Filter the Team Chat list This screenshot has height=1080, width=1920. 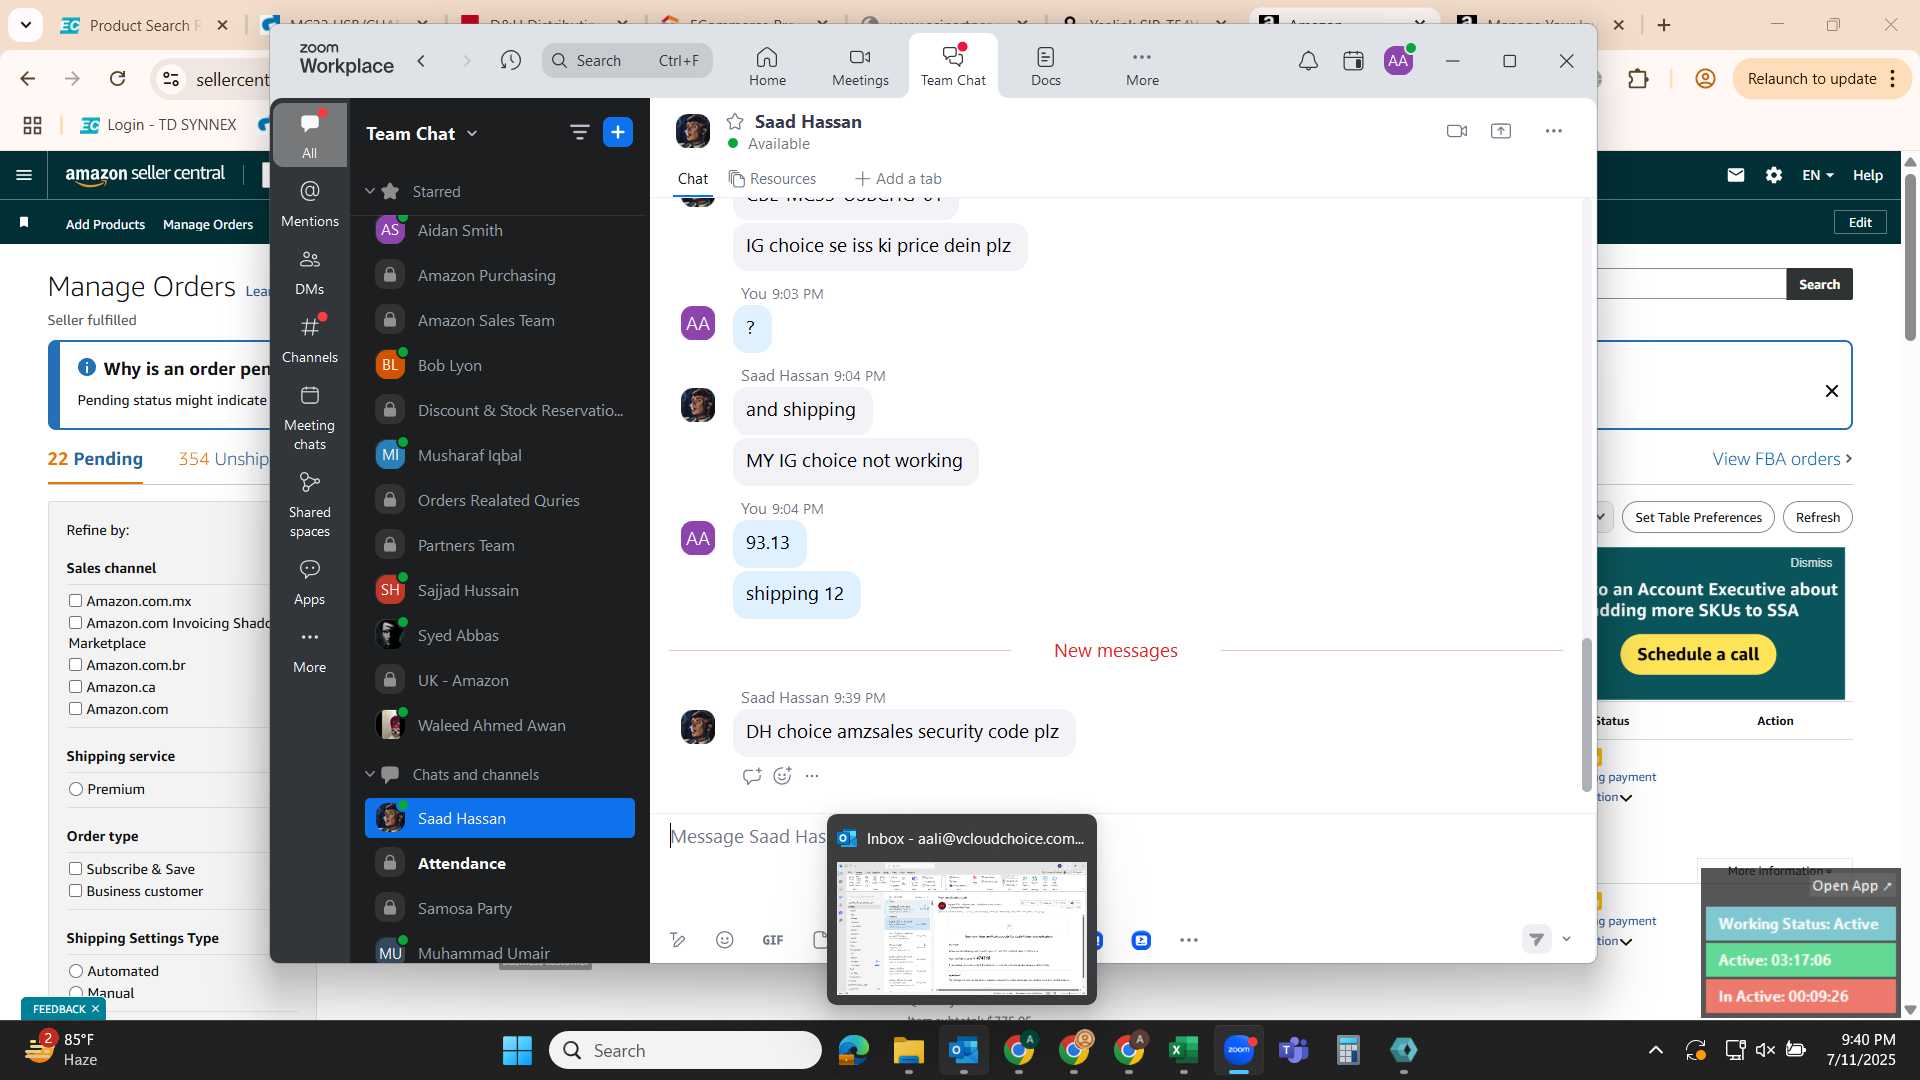(579, 132)
